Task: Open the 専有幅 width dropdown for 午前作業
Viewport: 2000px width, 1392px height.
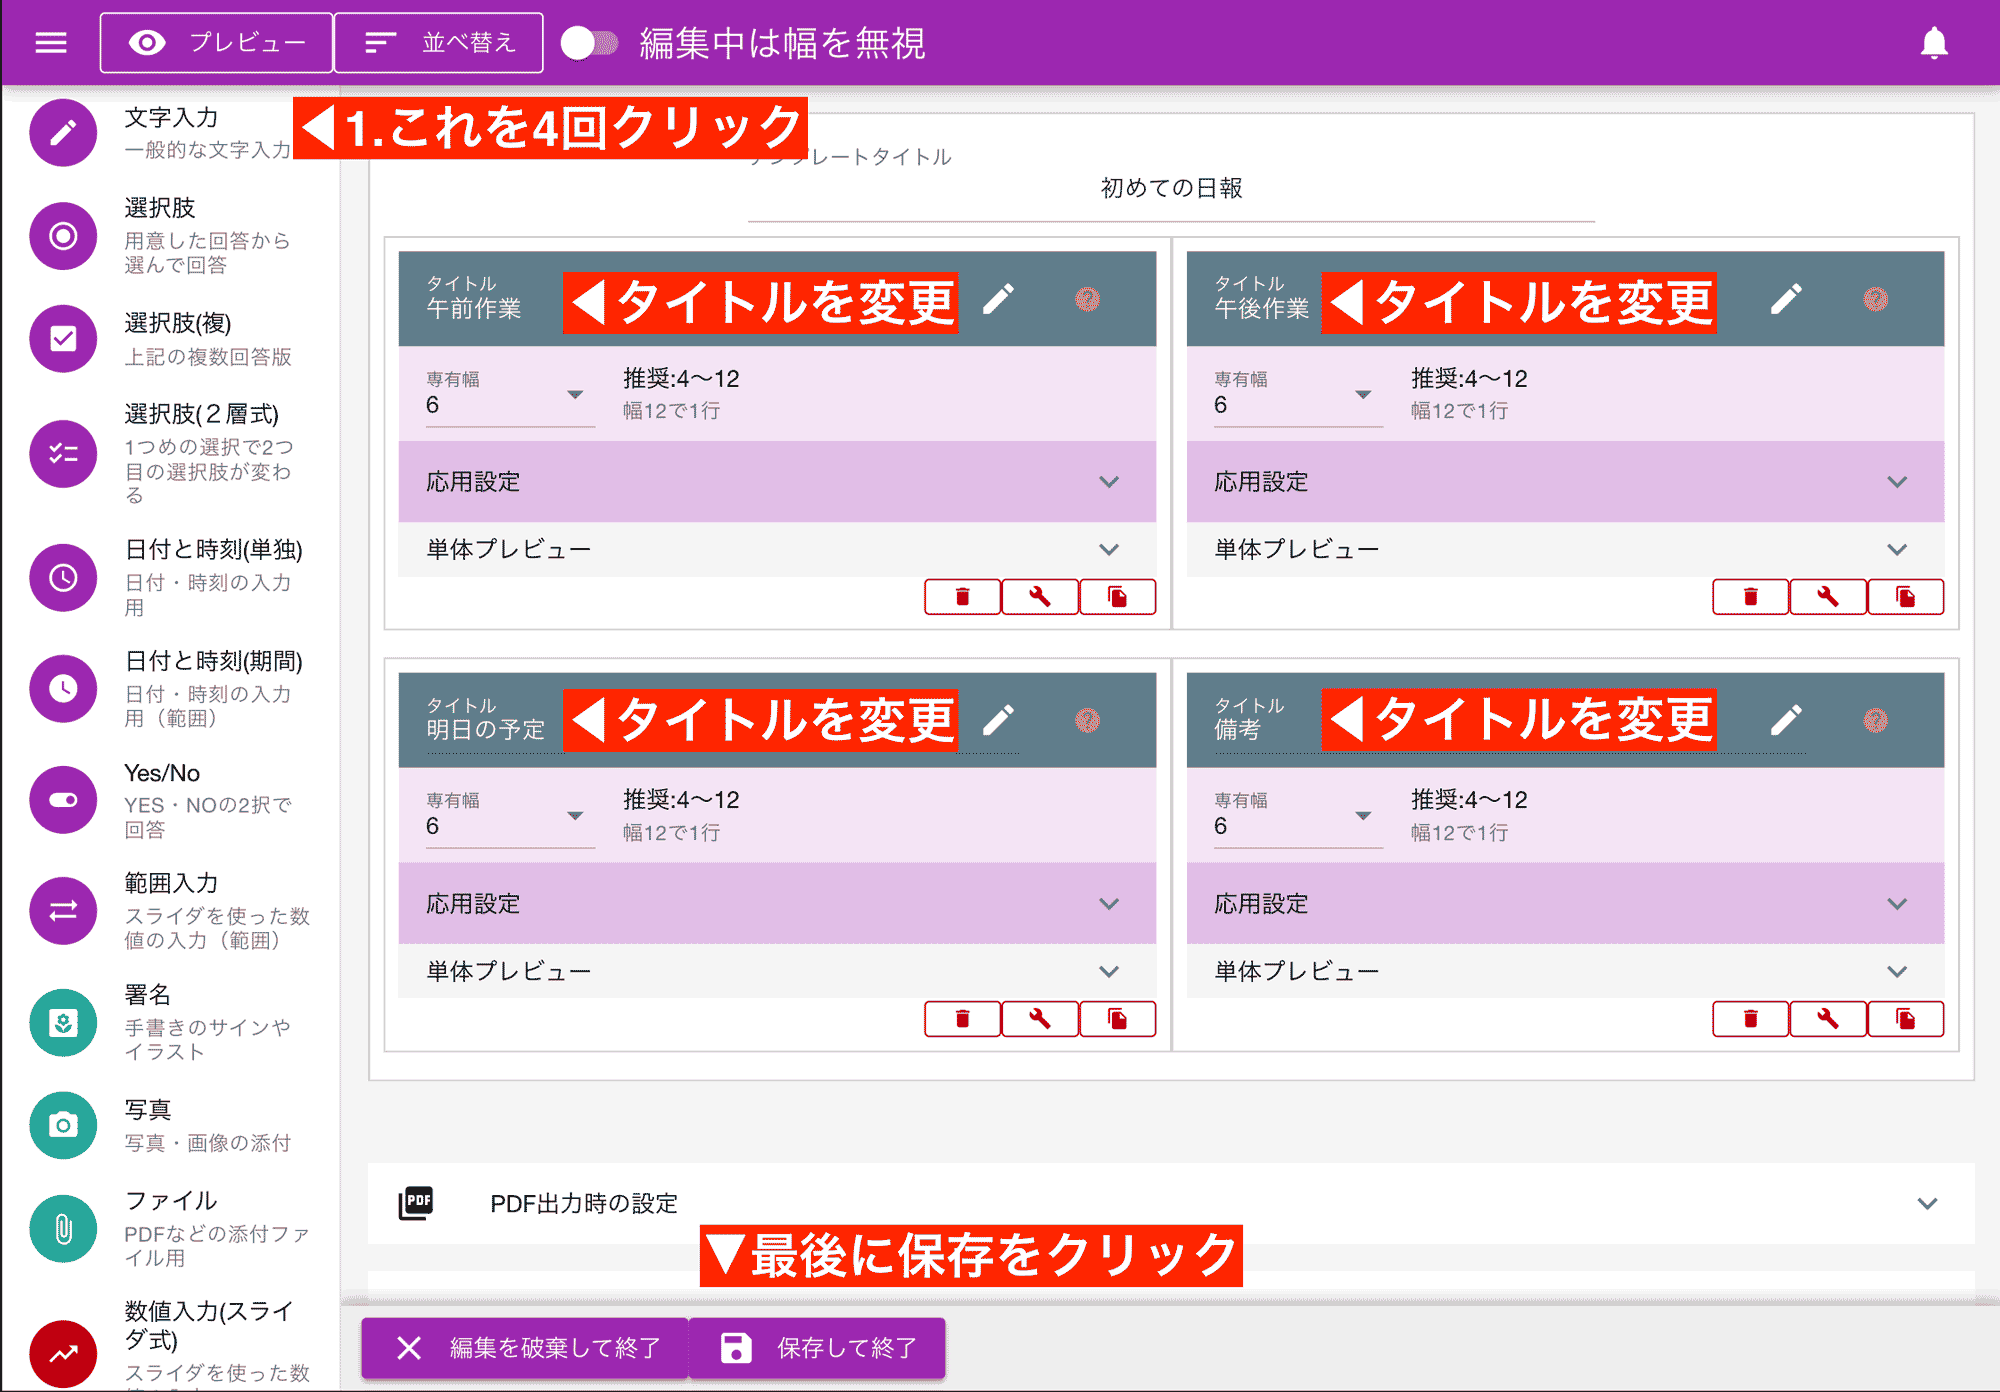Action: coord(576,396)
